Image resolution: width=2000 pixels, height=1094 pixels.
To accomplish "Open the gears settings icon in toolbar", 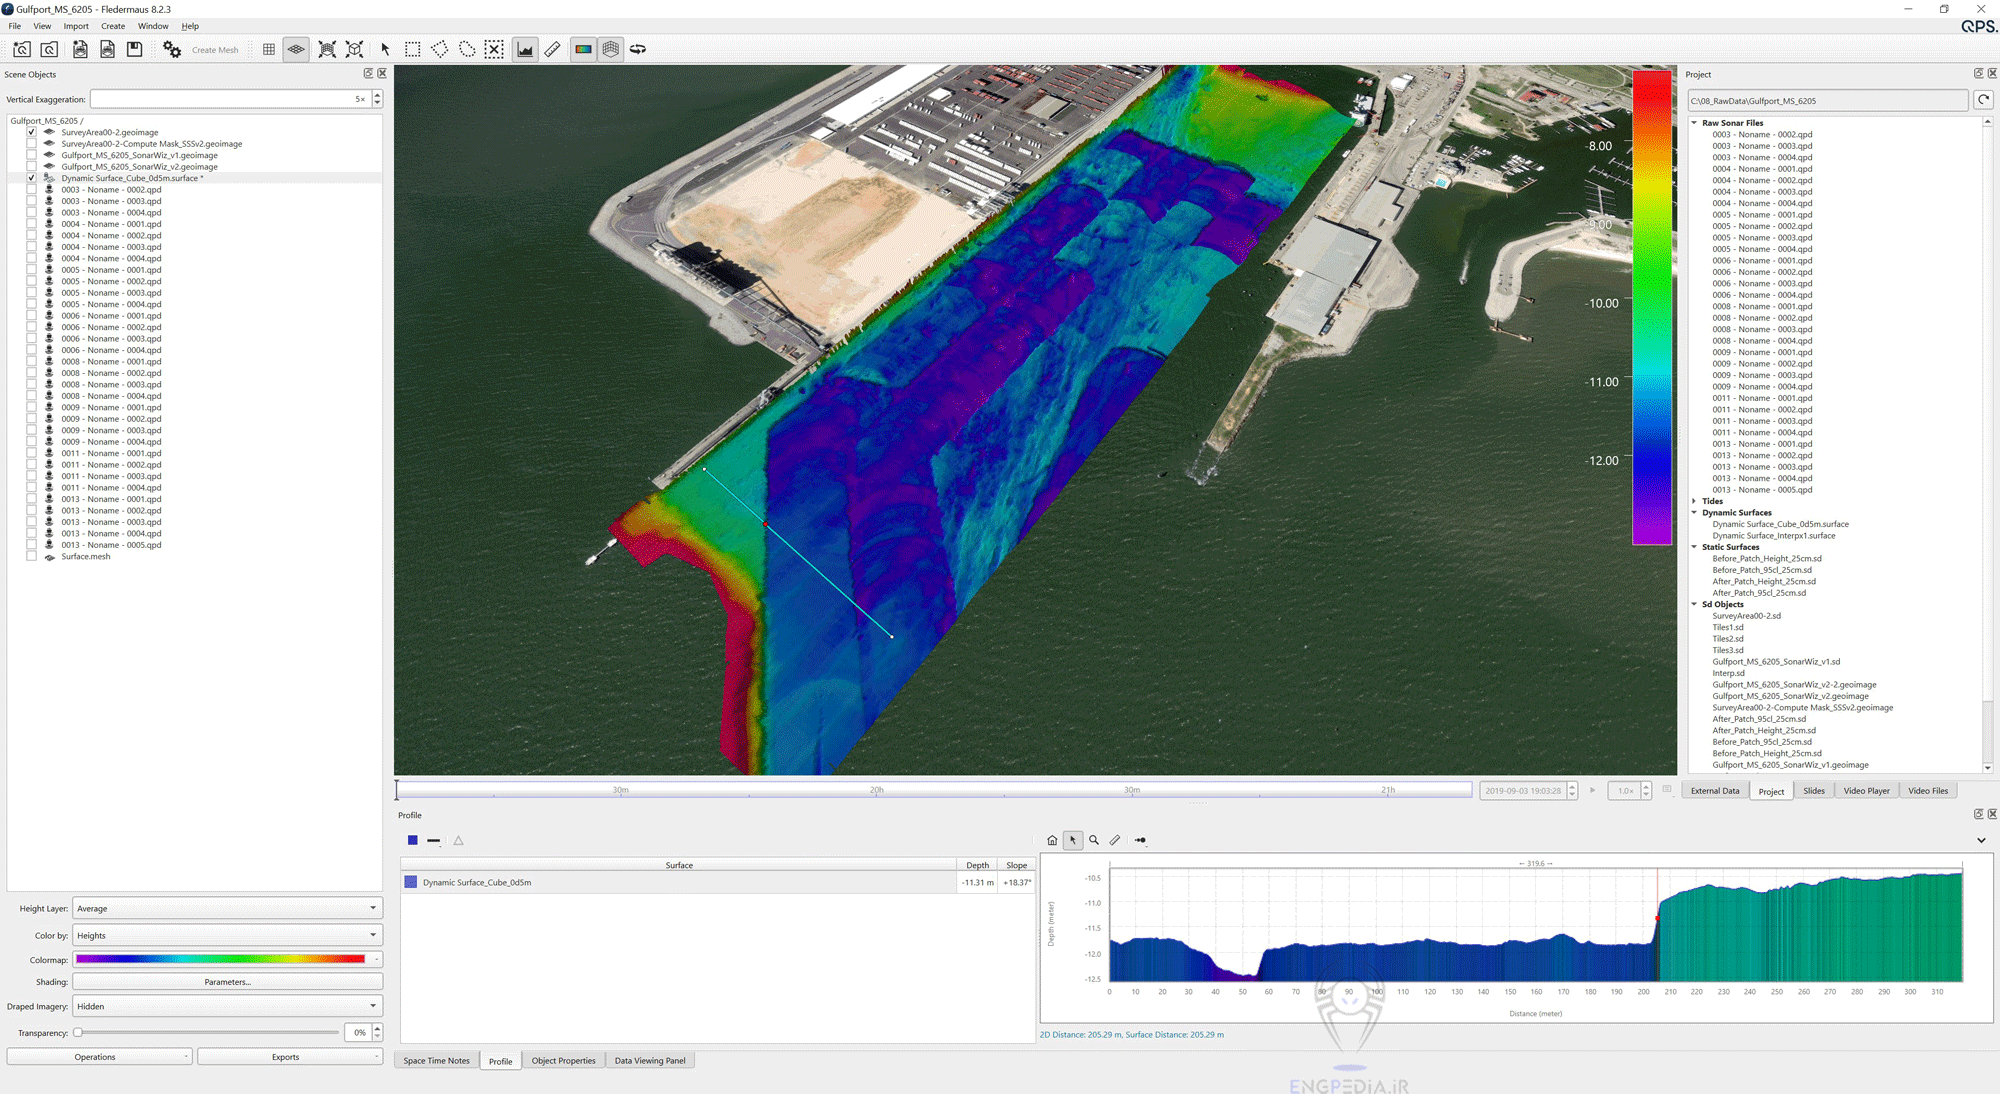I will [172, 49].
